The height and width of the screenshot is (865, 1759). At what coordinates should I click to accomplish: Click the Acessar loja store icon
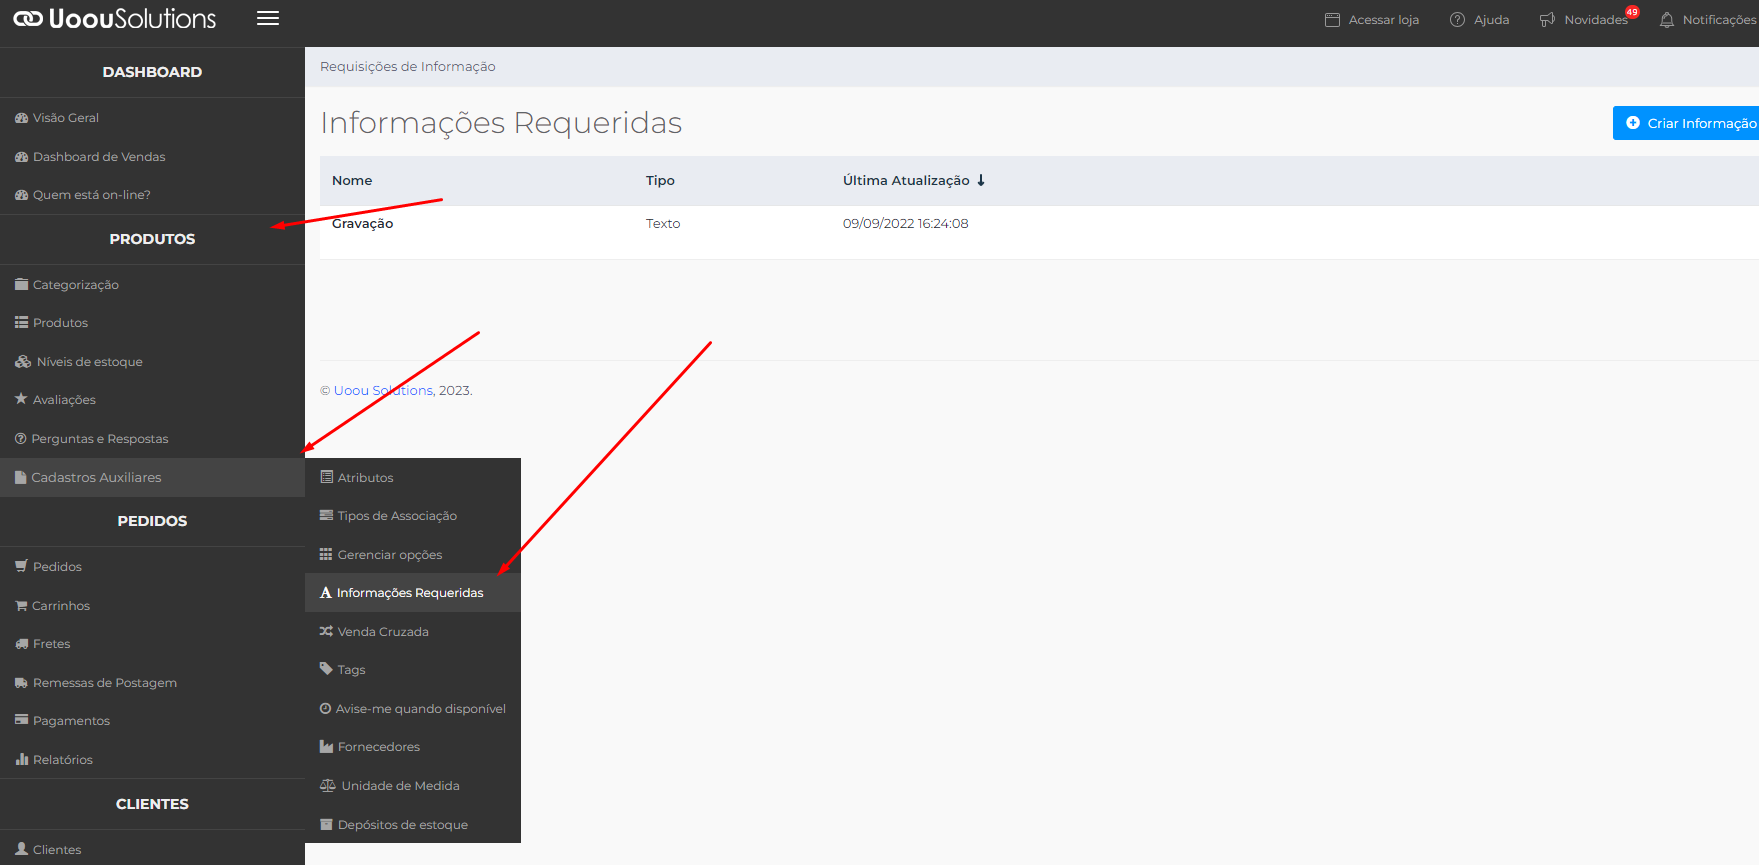(x=1332, y=20)
